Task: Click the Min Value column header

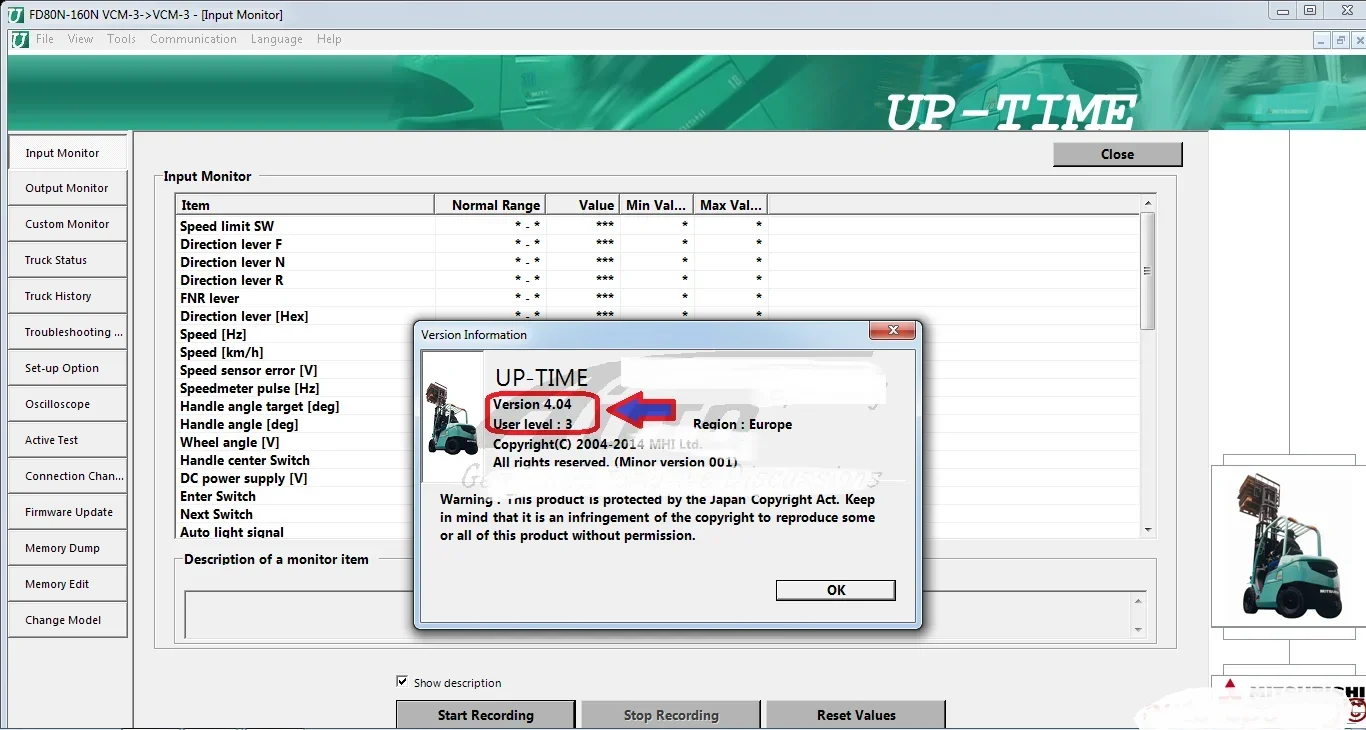Action: pyautogui.click(x=657, y=205)
